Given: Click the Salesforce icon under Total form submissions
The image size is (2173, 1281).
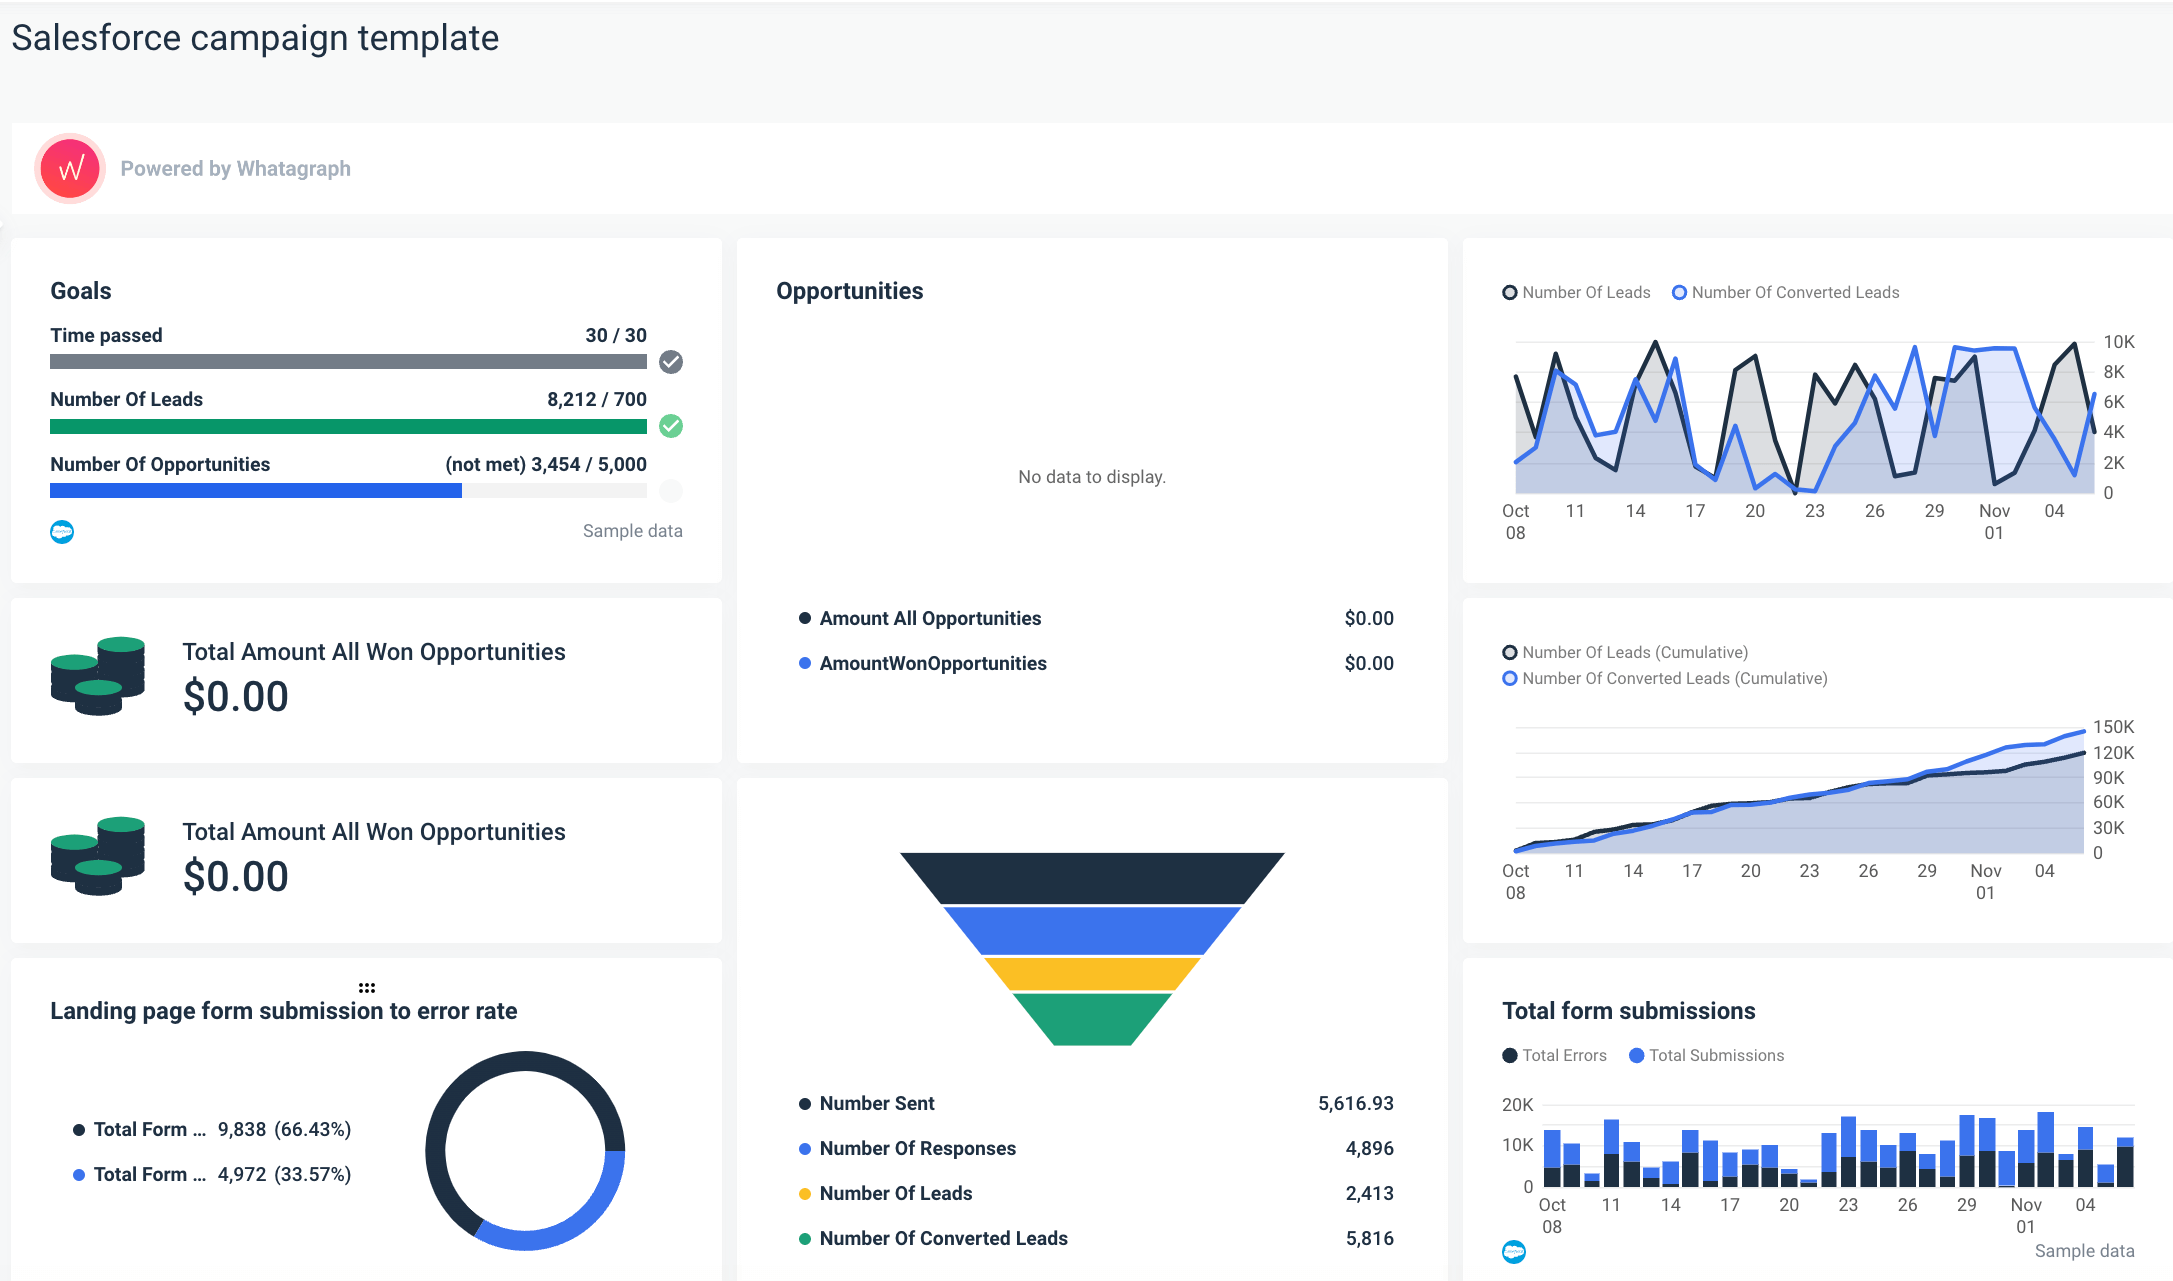Looking at the screenshot, I should coord(1516,1250).
